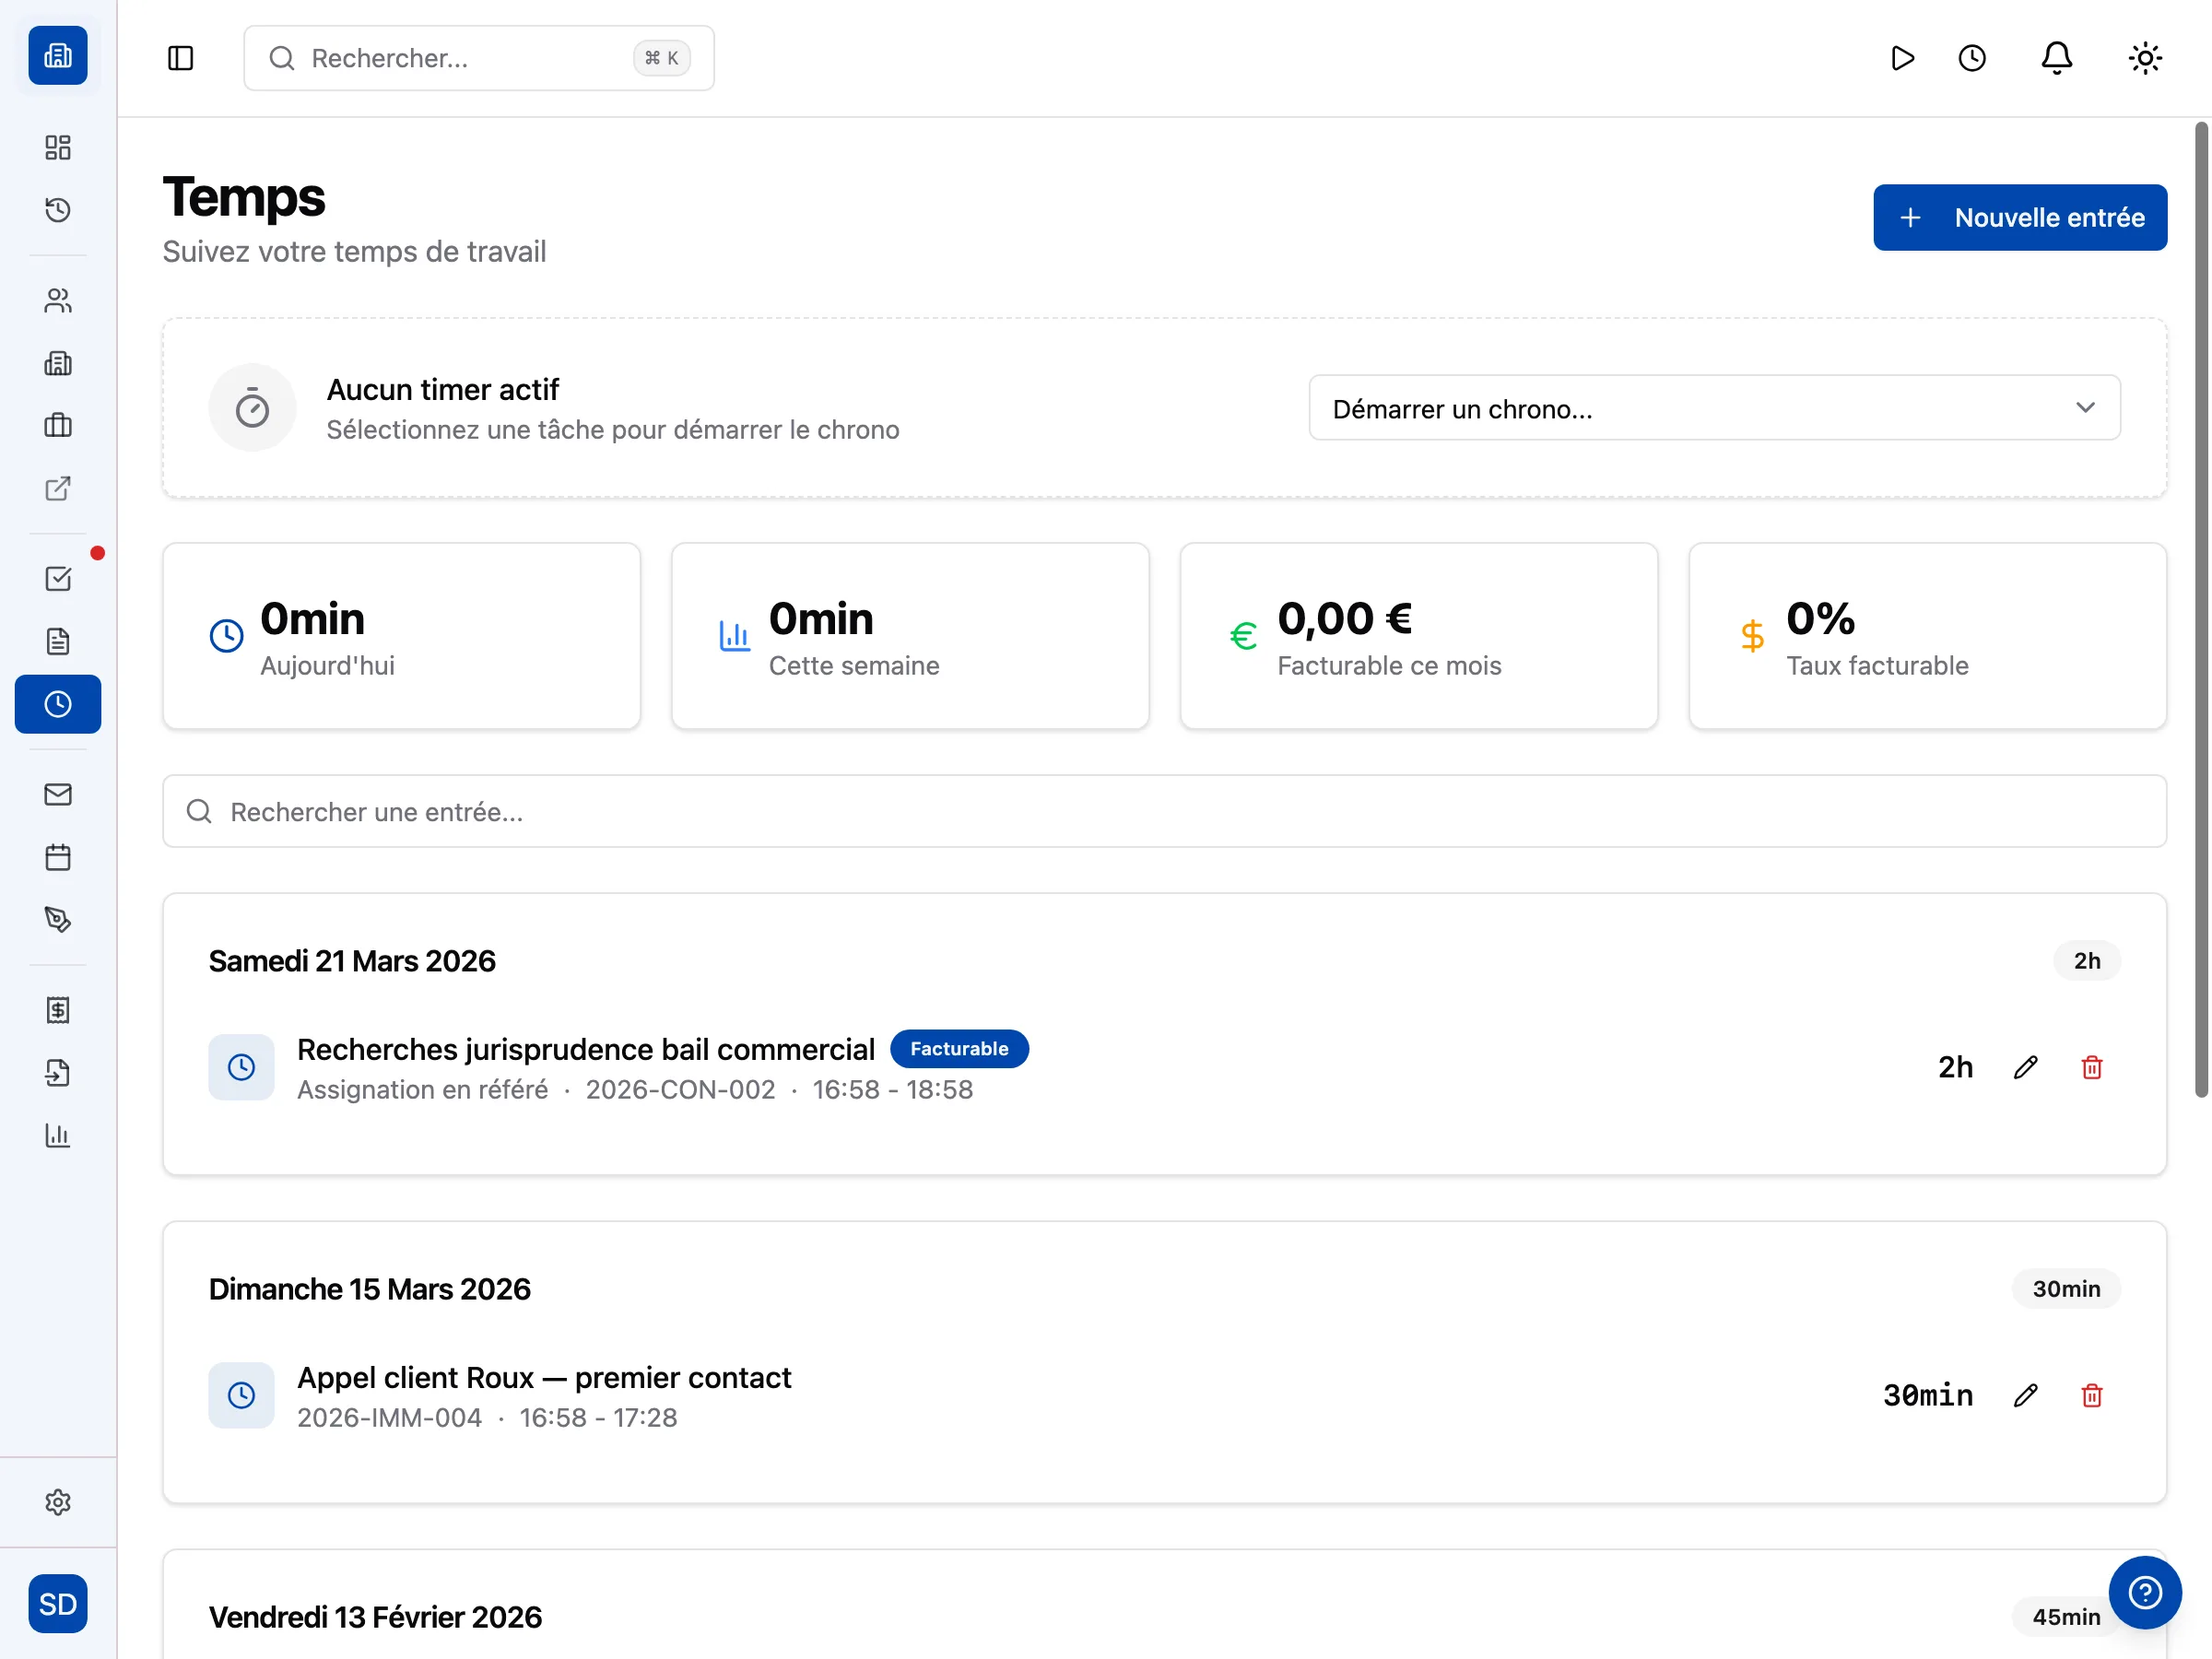Open the notifications bell
2212x1659 pixels.
2056,58
